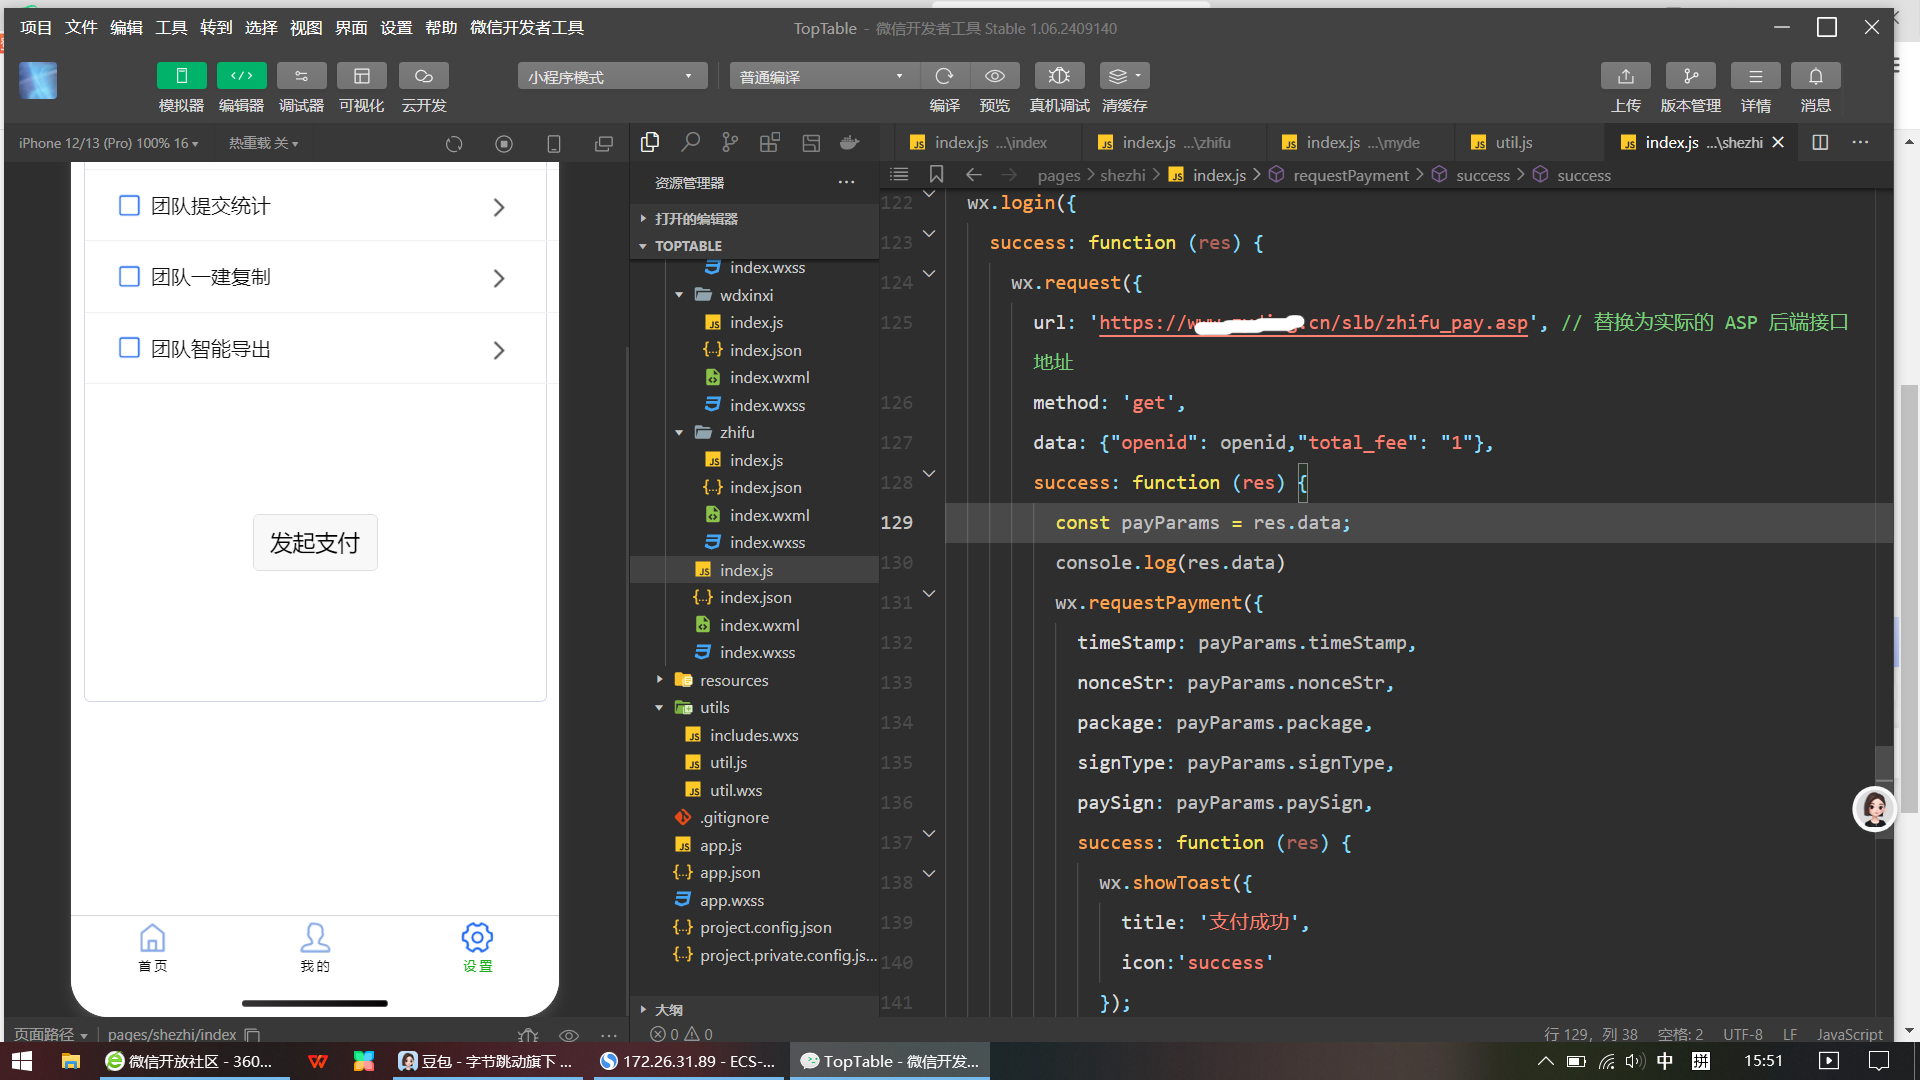1920x1080 pixels.
Task: Check the 团队提交统计 checkbox
Action: [129, 206]
